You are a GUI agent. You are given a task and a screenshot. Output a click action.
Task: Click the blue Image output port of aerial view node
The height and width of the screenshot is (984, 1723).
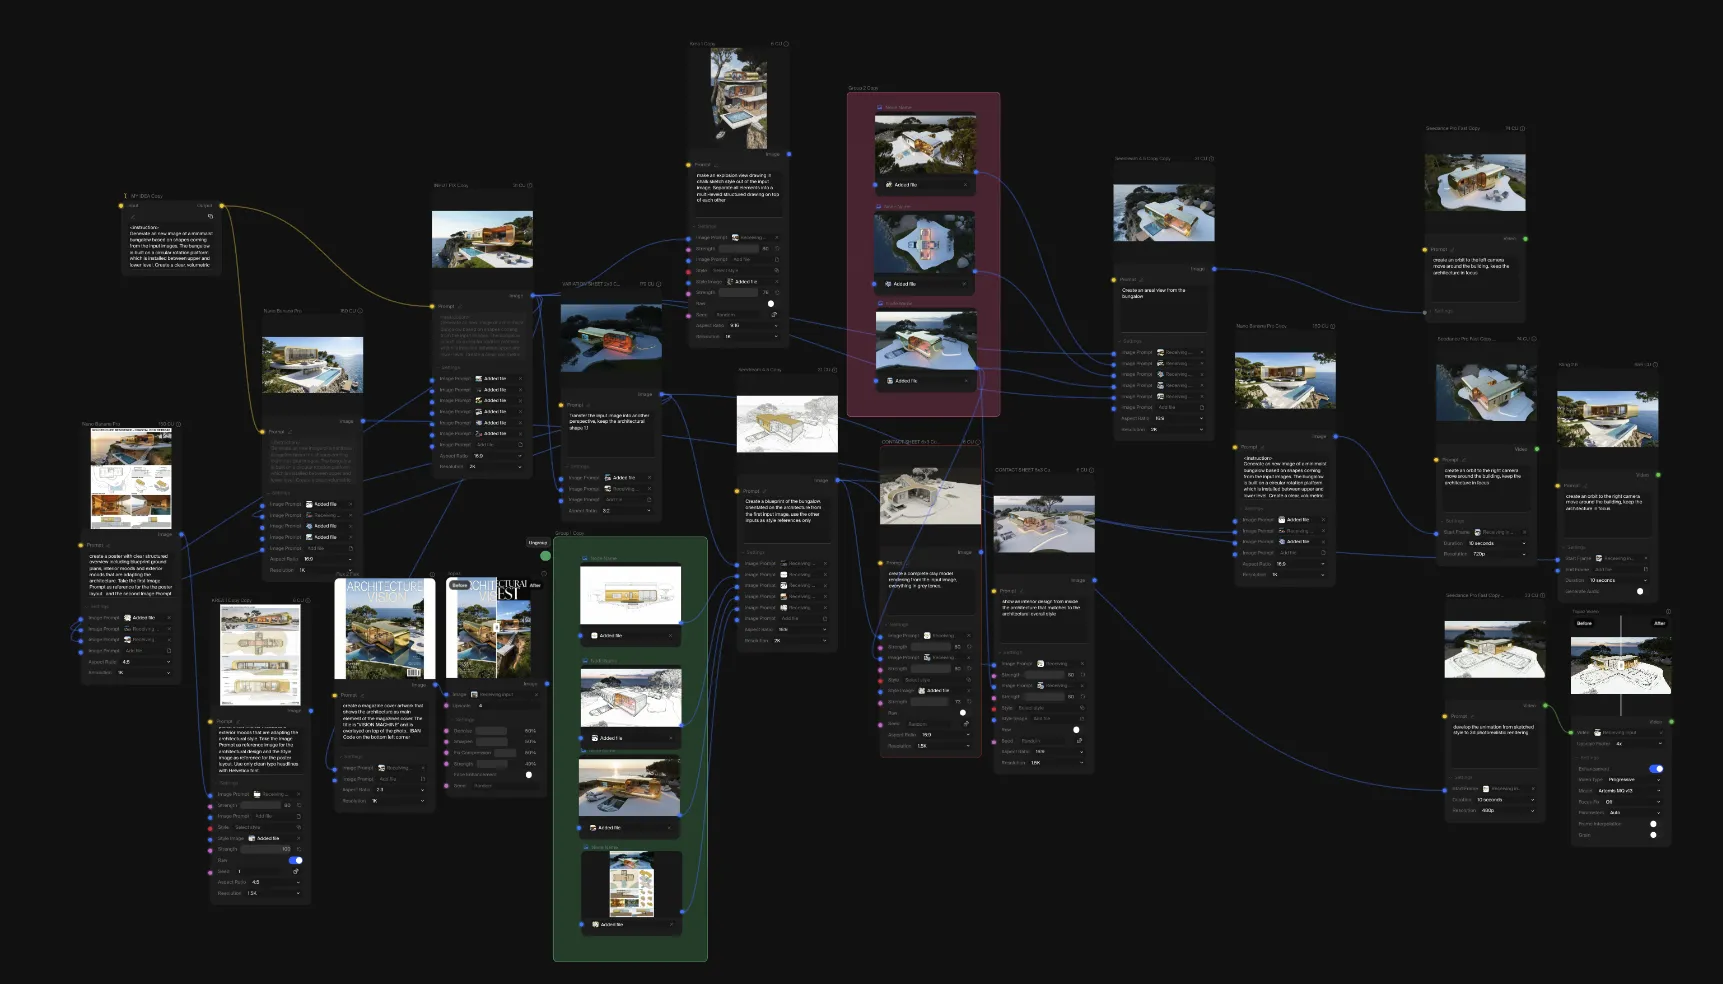click(x=1215, y=269)
